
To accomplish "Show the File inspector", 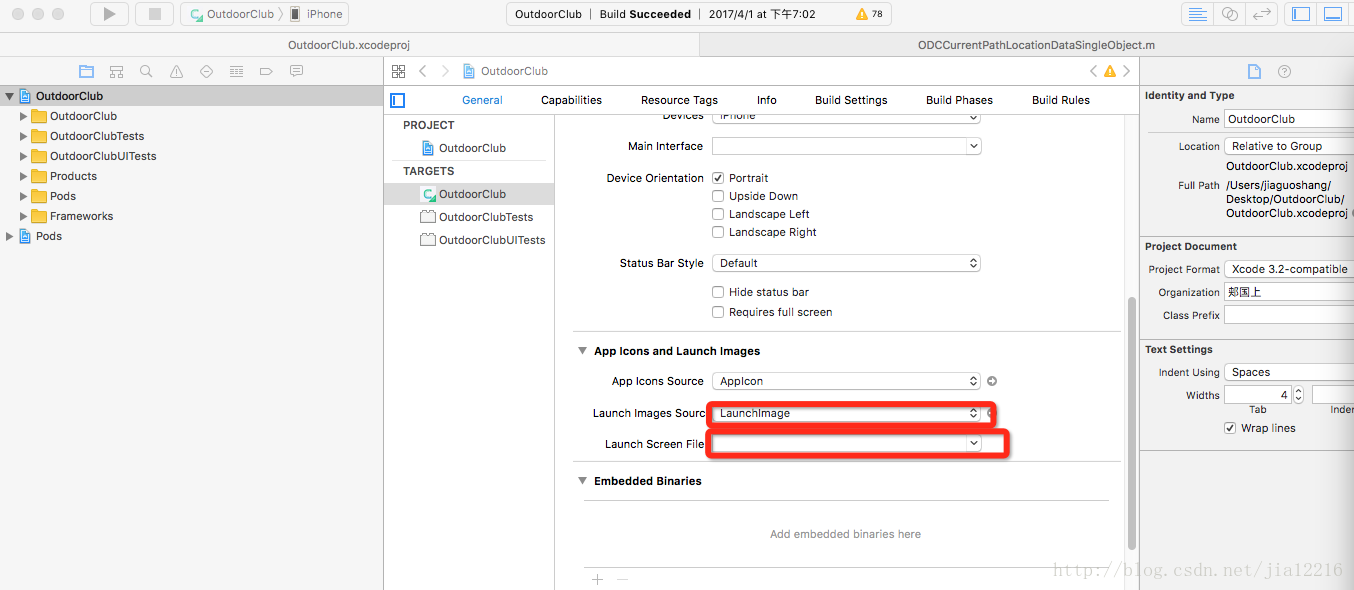I will [x=1254, y=71].
